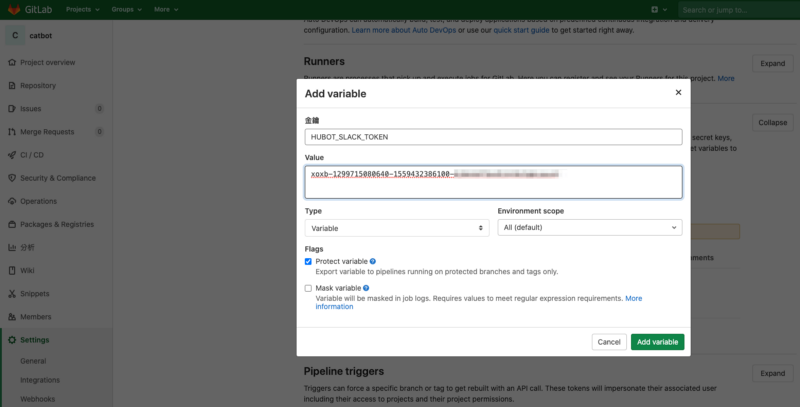The width and height of the screenshot is (800, 407).
Task: Open the Project overview home icon
Action: 12,62
